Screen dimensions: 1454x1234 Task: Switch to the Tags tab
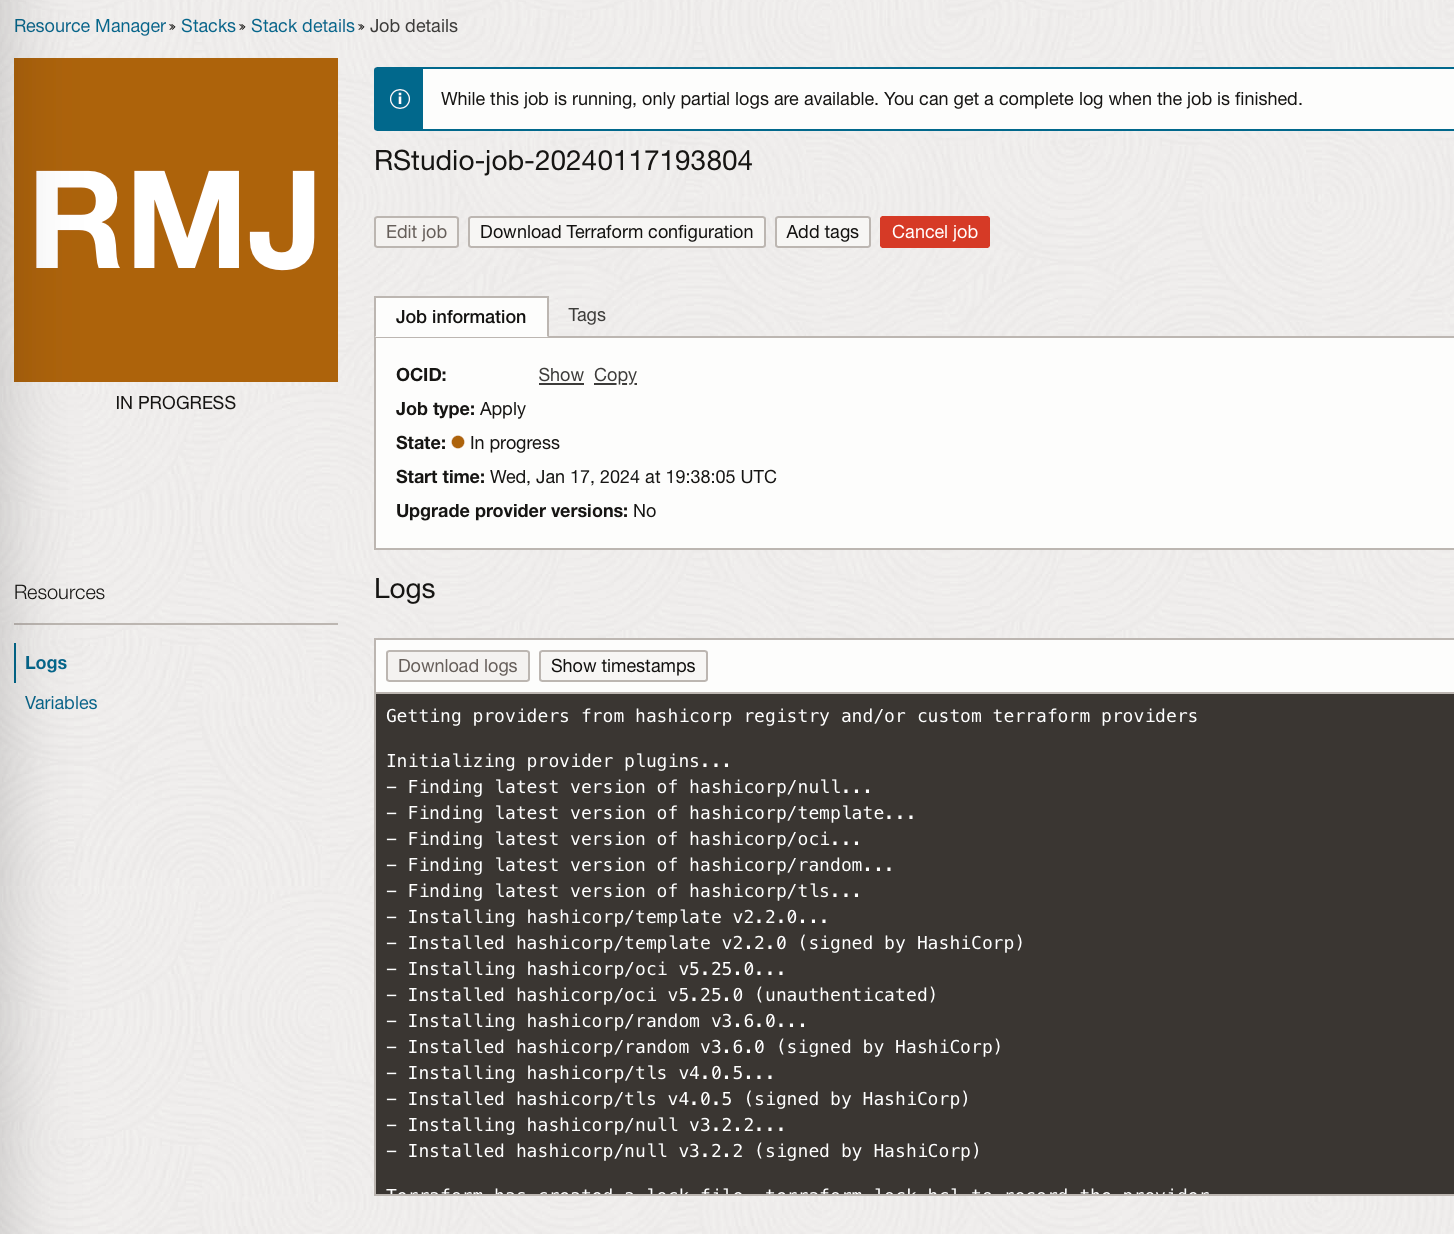point(587,315)
